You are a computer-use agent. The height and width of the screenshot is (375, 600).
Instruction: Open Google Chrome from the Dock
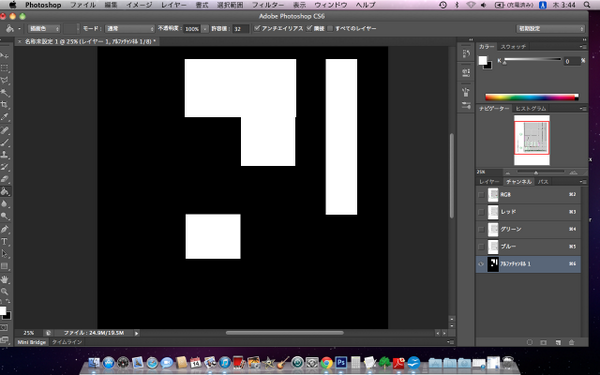[x=326, y=362]
